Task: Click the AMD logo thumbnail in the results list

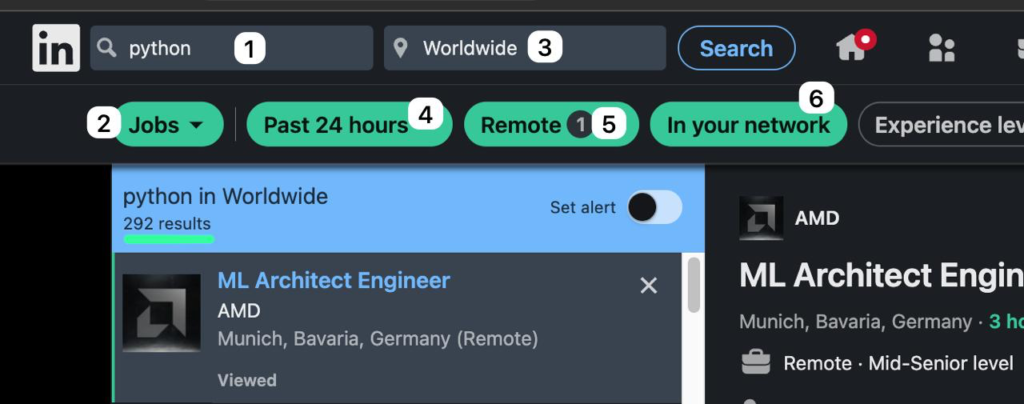Action: tap(161, 313)
